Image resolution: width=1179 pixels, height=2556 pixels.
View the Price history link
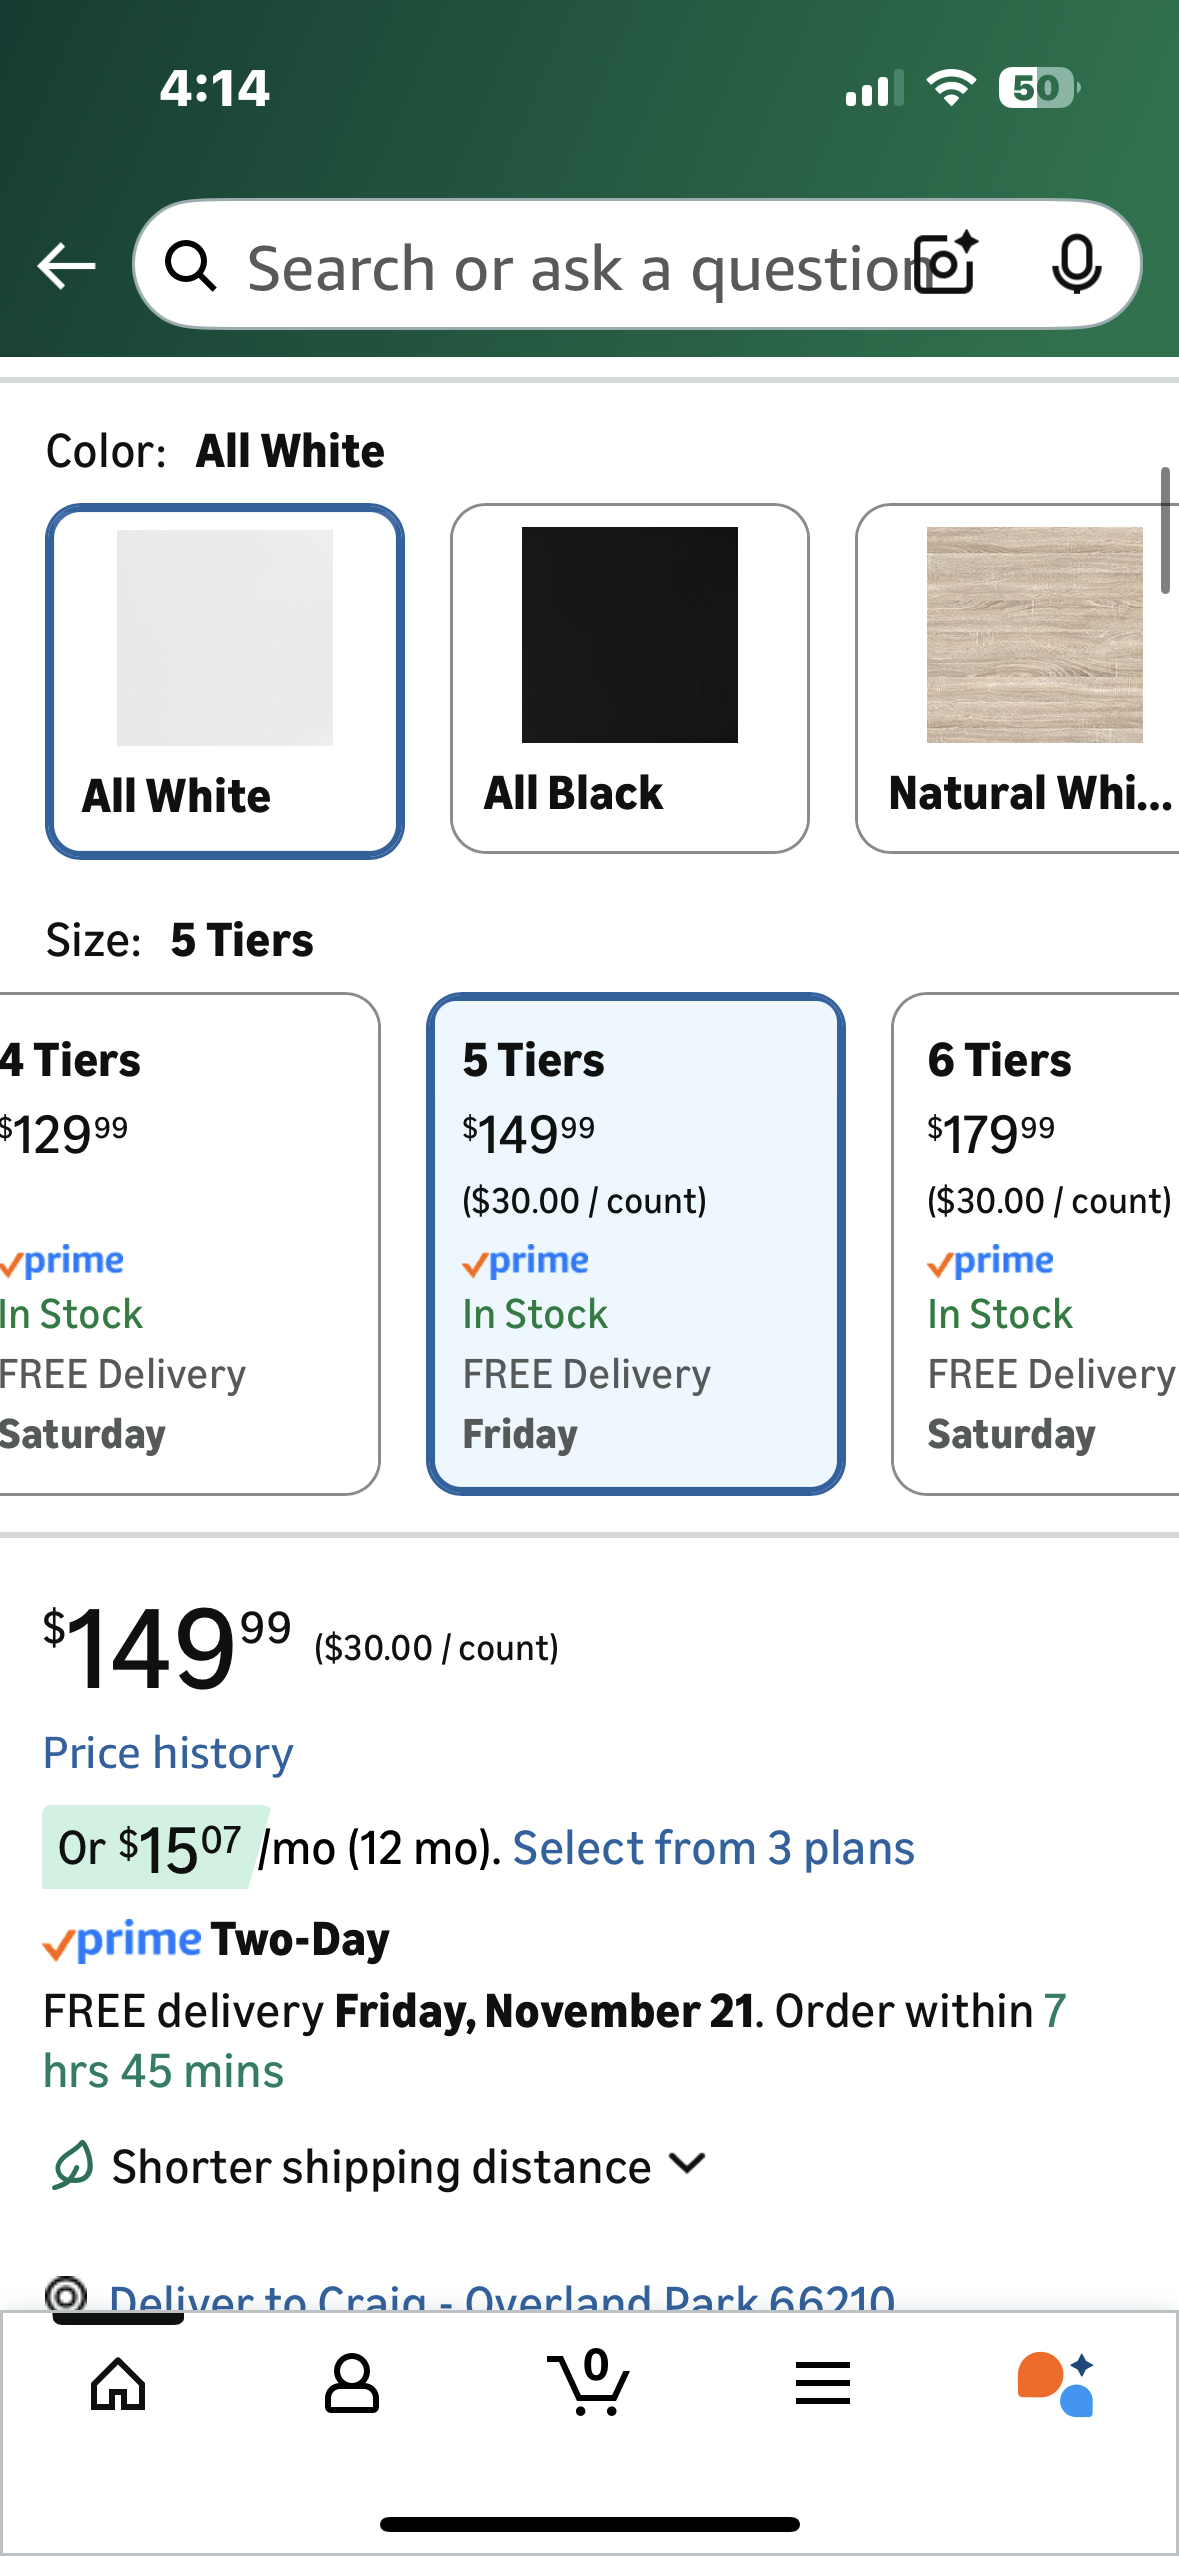pyautogui.click(x=168, y=1753)
